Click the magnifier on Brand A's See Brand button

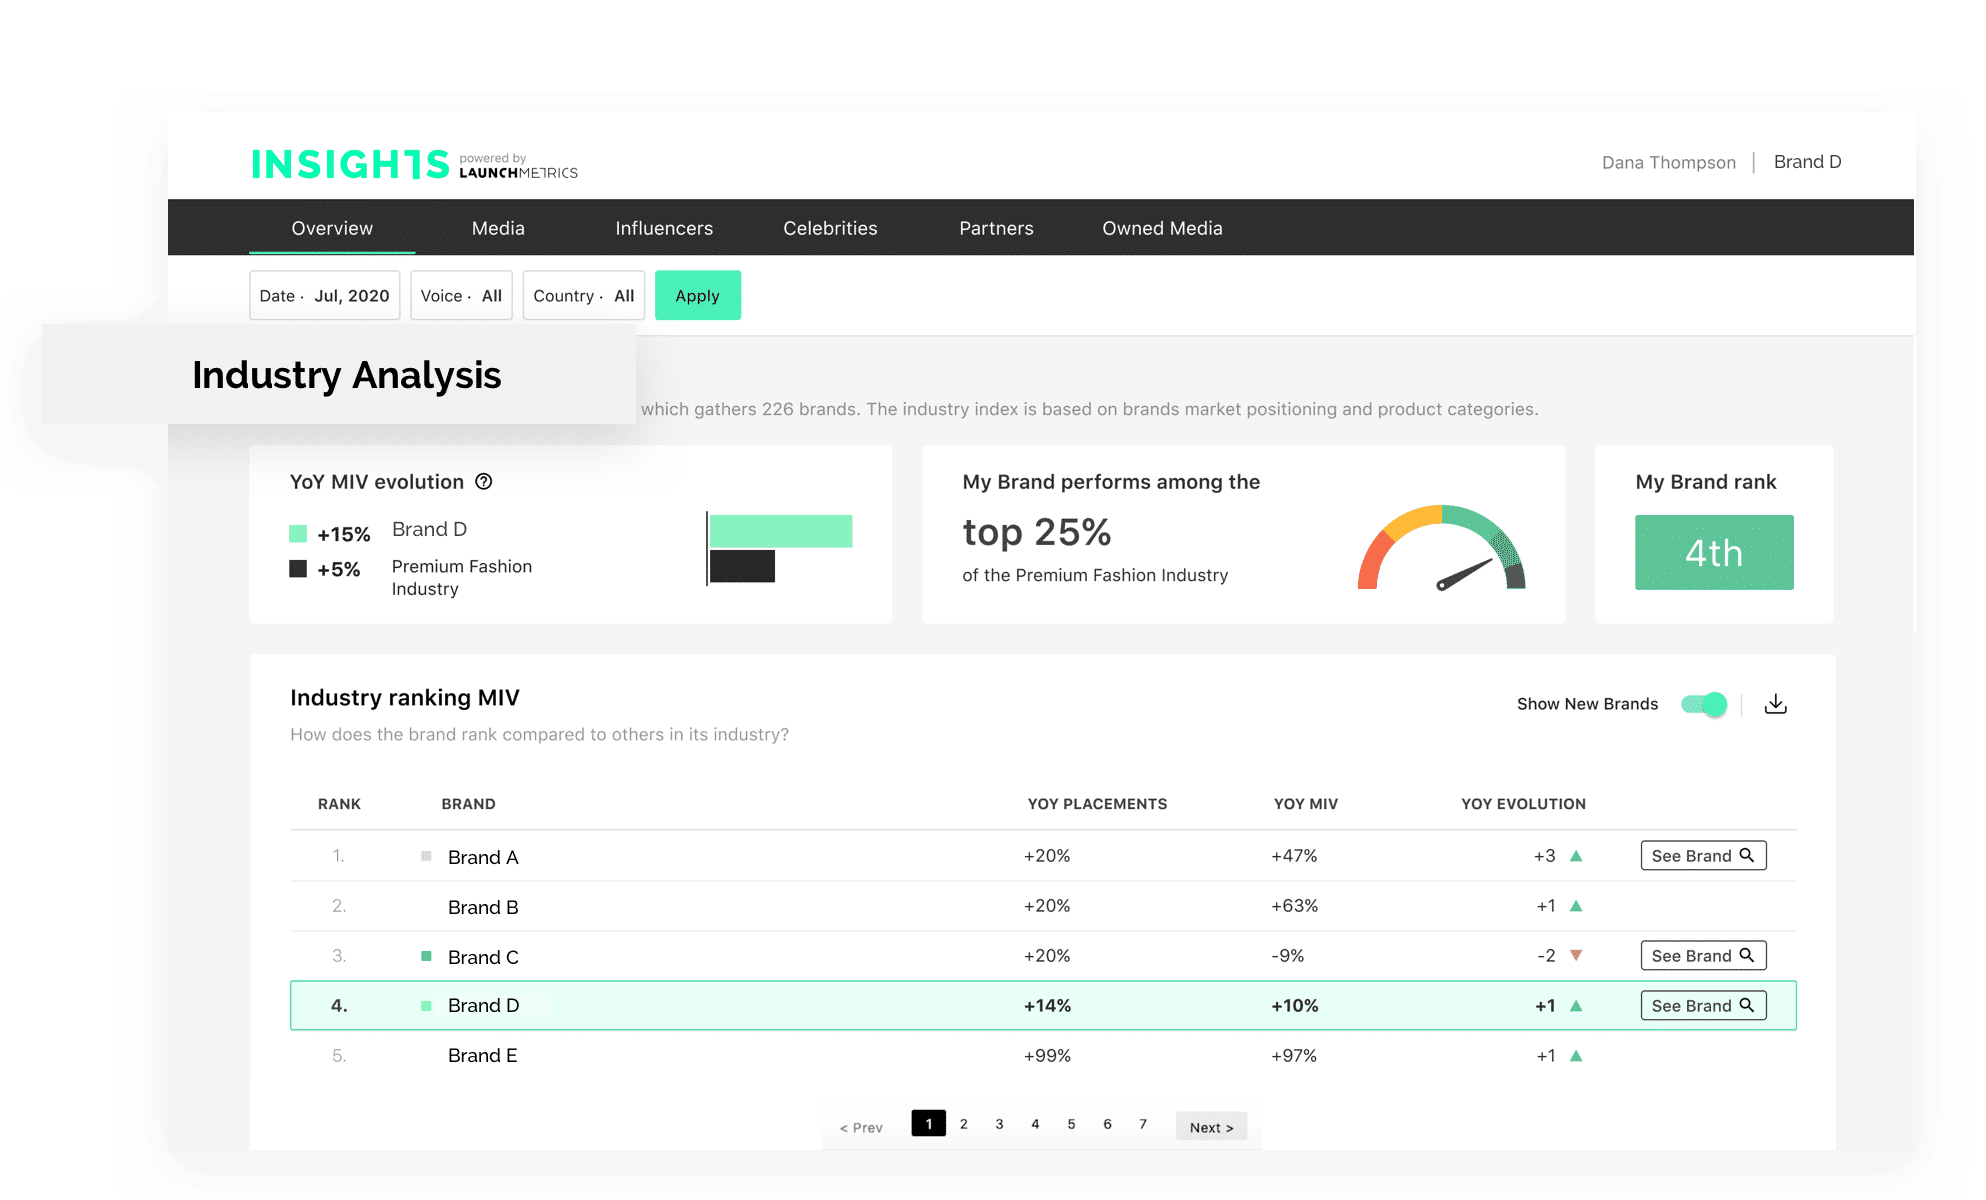click(1747, 855)
